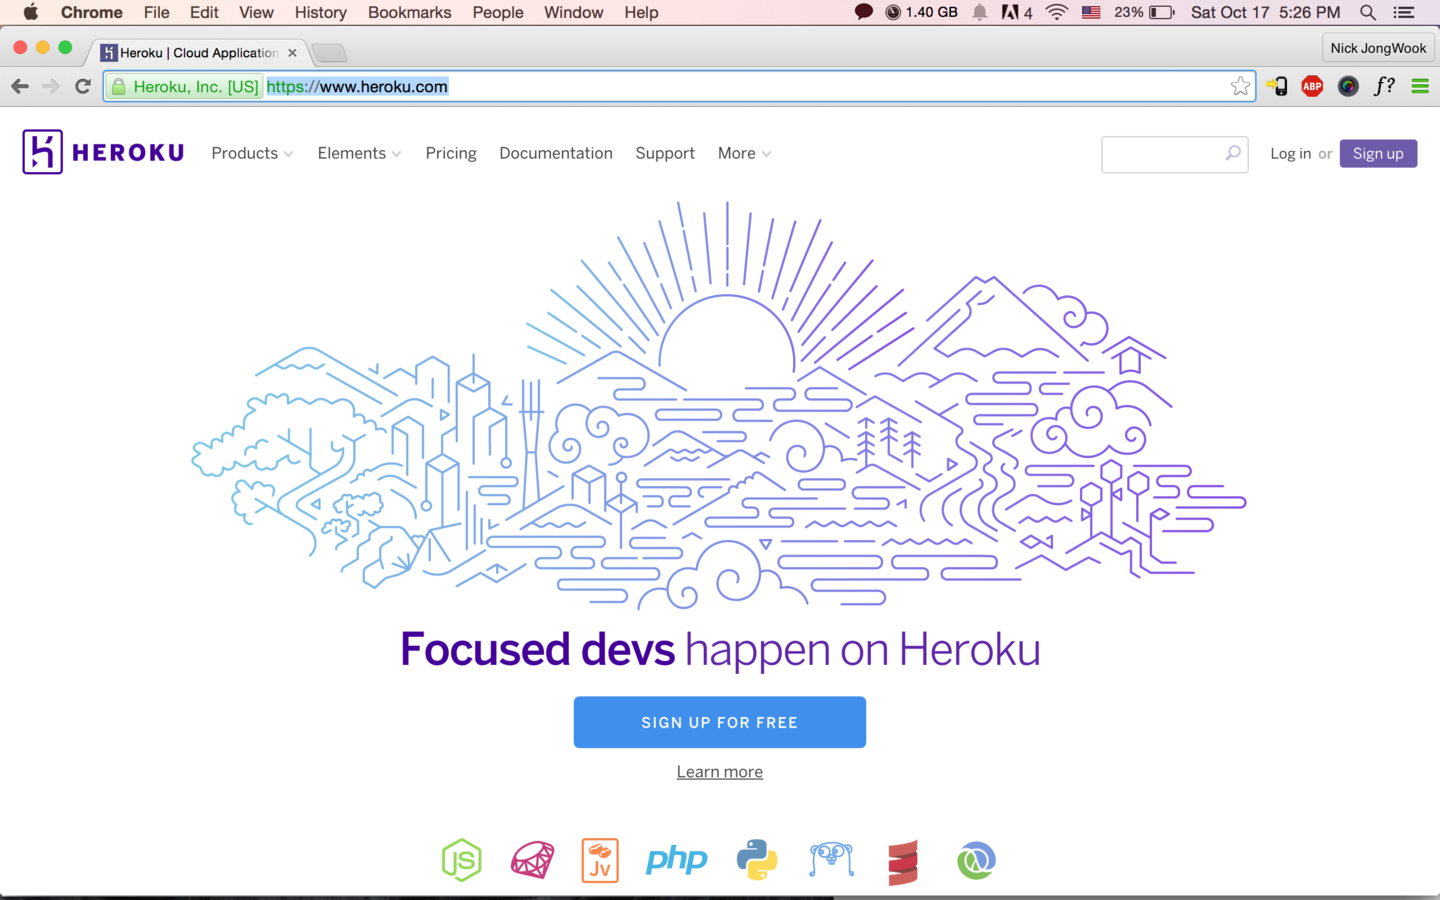1440x900 pixels.
Task: Click the Clojure language icon
Action: point(976,860)
